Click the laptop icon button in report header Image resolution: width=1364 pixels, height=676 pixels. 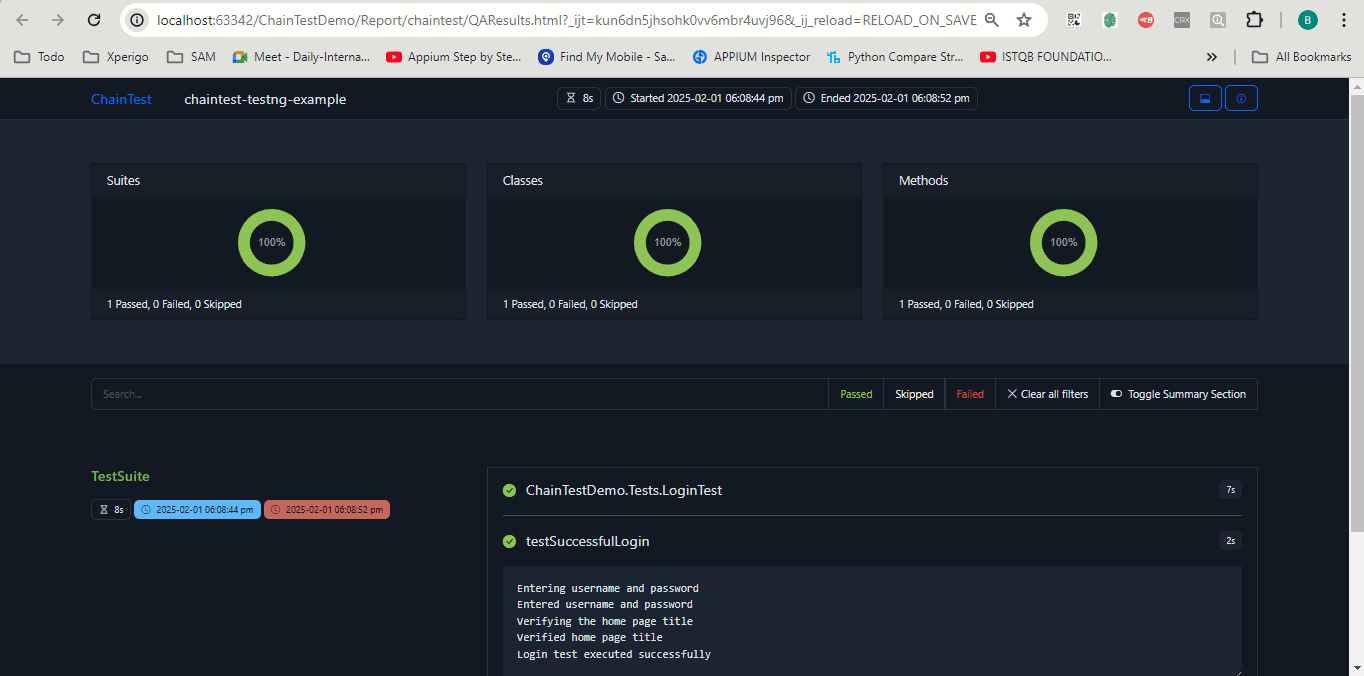[x=1205, y=98]
